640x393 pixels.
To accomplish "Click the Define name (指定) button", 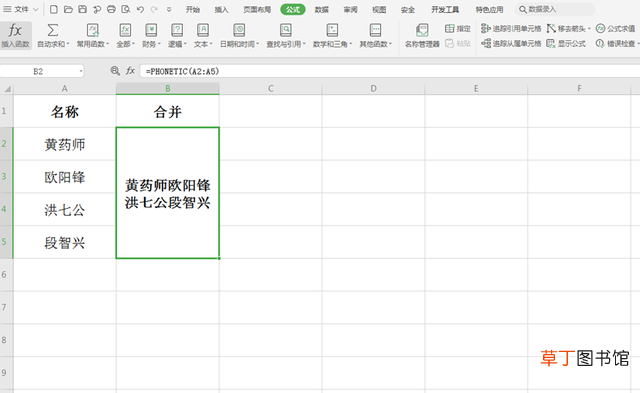I will (x=458, y=28).
